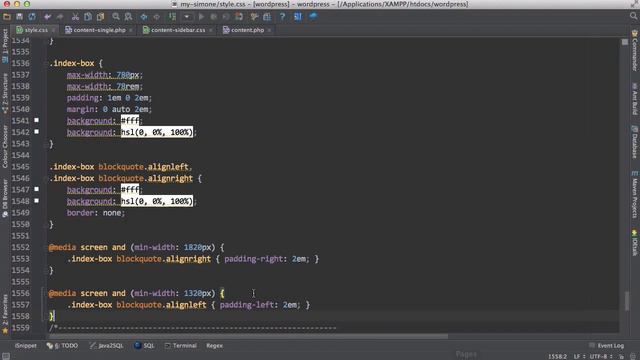This screenshot has width=640, height=360.
Task: Switch to the content-sidebar.css tab
Action: coord(178,30)
